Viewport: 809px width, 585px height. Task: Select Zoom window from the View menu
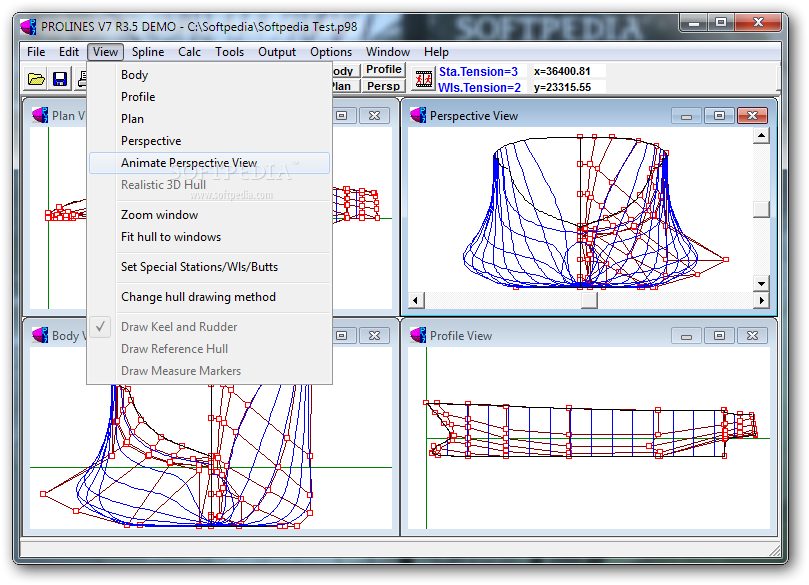point(209,215)
